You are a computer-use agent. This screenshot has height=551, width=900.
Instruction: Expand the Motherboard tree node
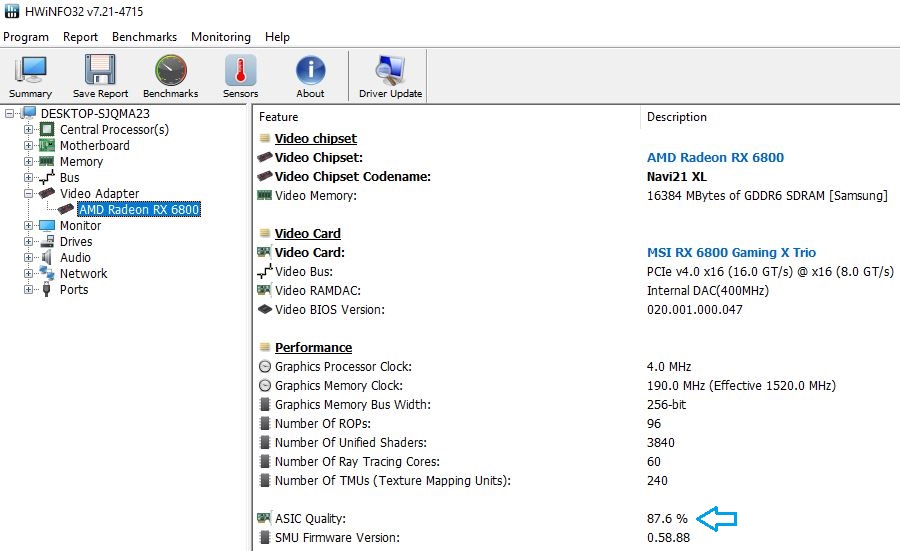[x=28, y=146]
